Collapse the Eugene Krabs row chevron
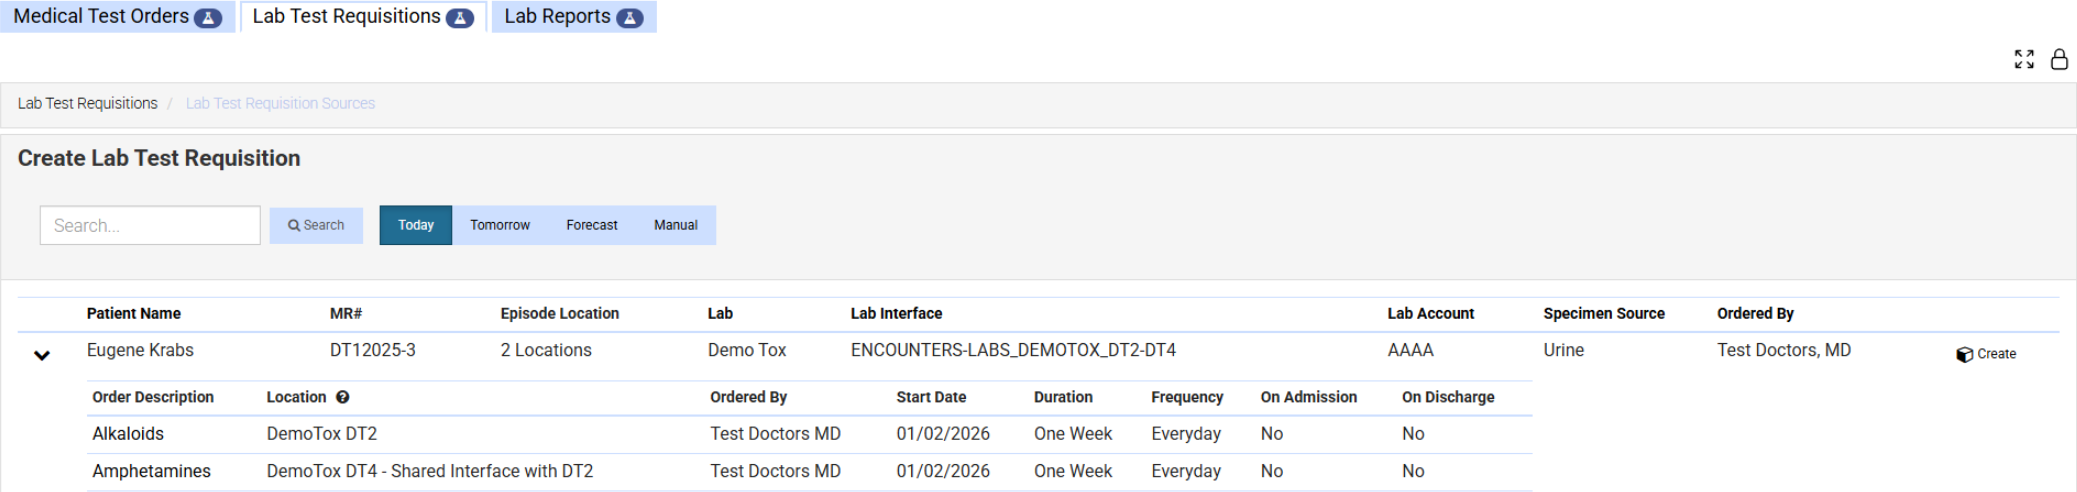The image size is (2077, 492). click(42, 355)
